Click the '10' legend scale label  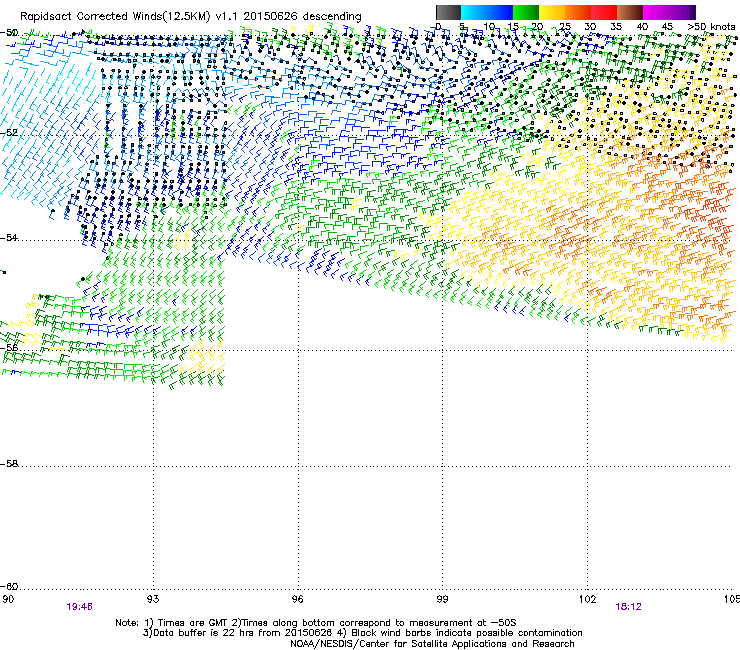(x=489, y=27)
